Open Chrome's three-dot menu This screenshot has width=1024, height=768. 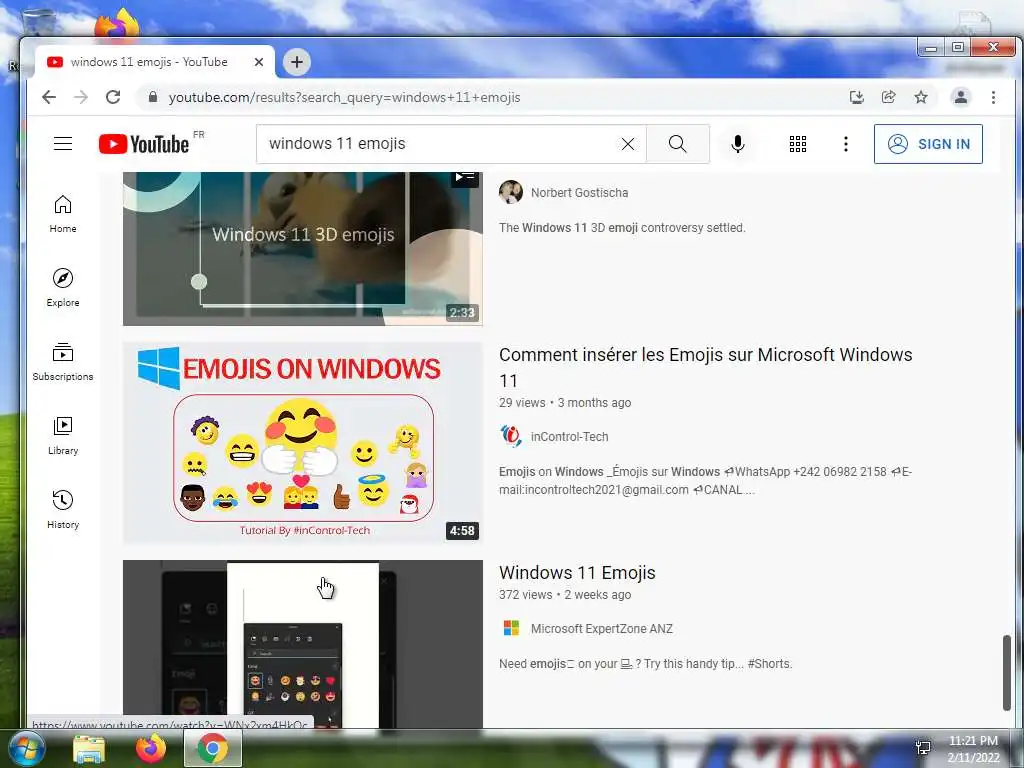click(x=993, y=97)
